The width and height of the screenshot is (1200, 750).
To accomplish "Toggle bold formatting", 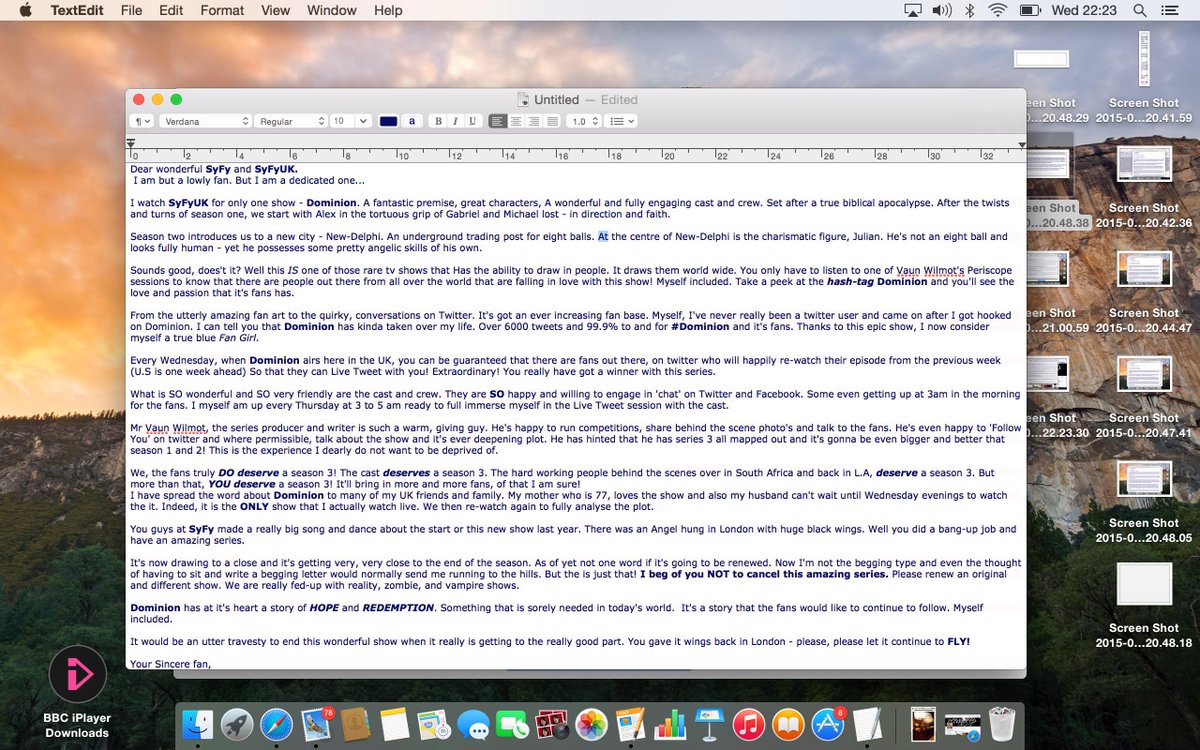I will pyautogui.click(x=438, y=121).
